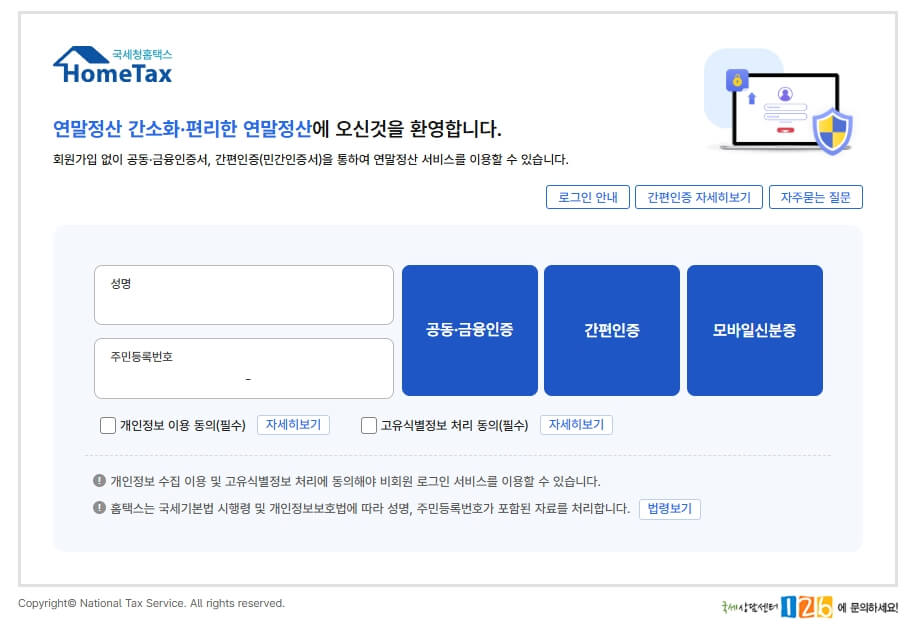Open 간편인증 자세히보기 details

[698, 197]
